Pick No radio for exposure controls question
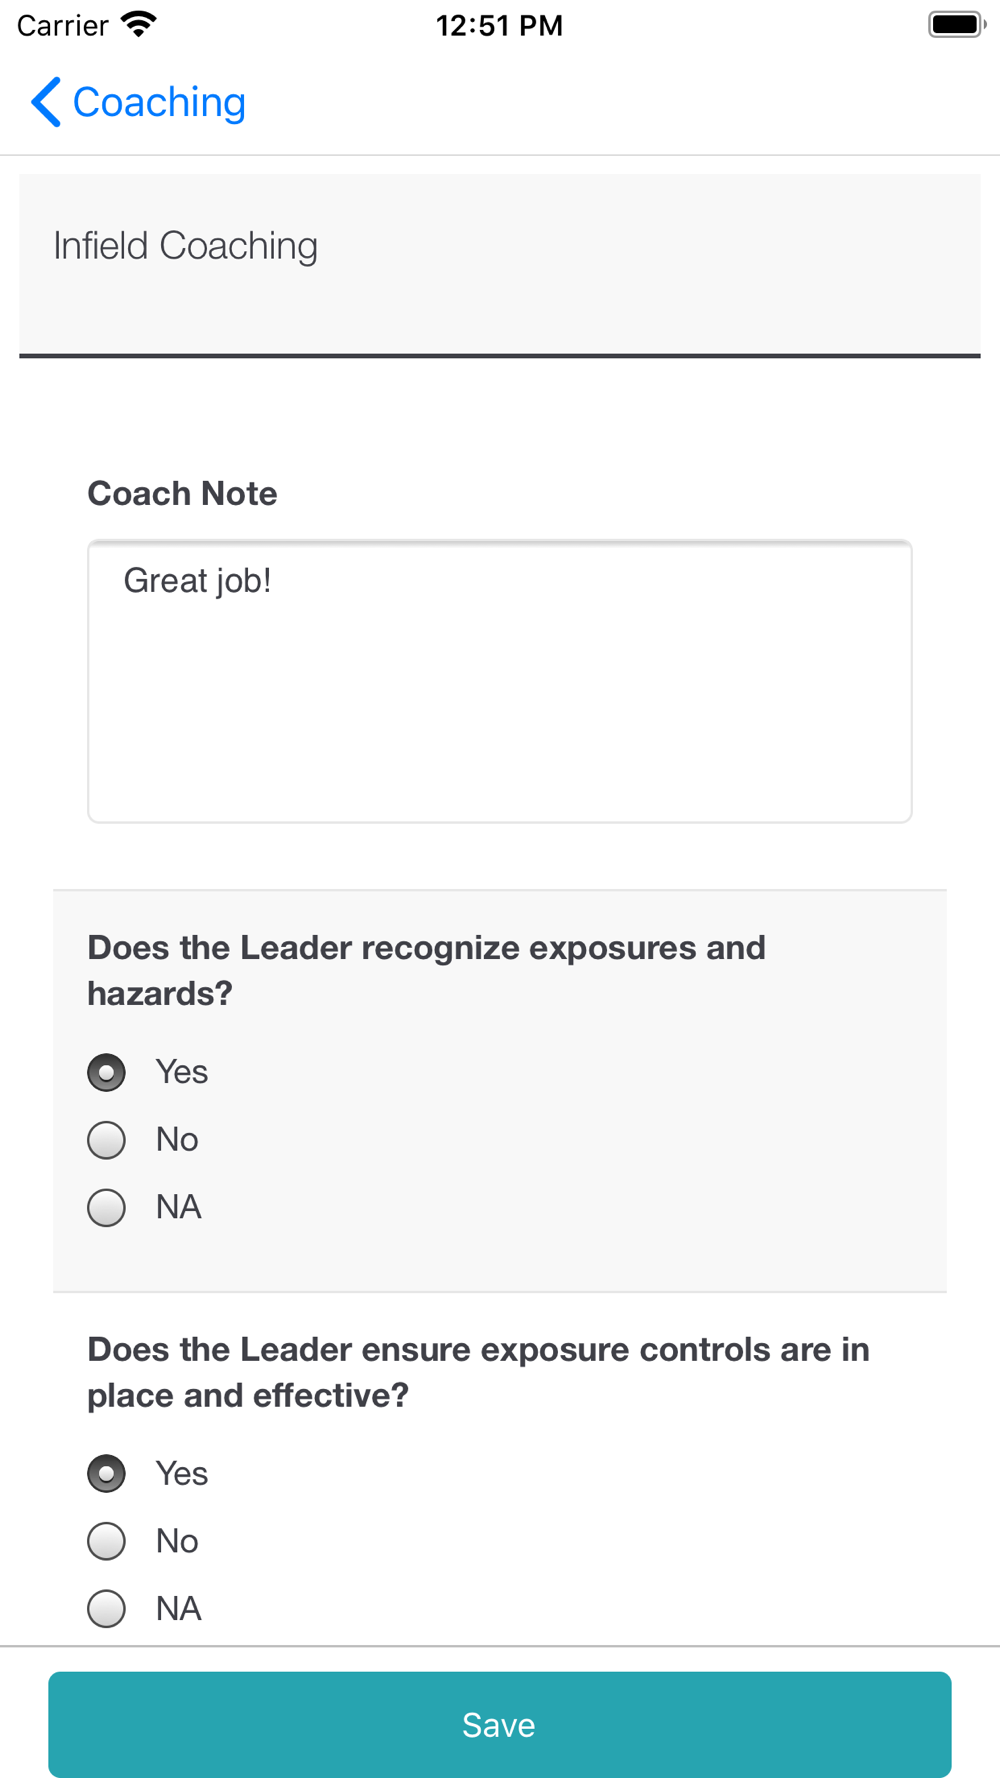1000x1778 pixels. pyautogui.click(x=107, y=1541)
